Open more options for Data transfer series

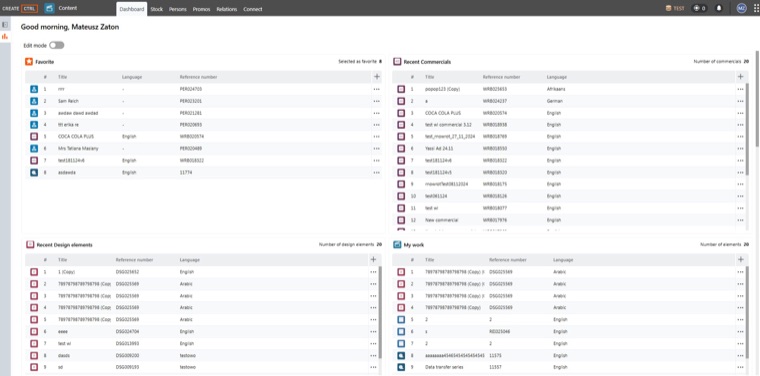point(740,367)
